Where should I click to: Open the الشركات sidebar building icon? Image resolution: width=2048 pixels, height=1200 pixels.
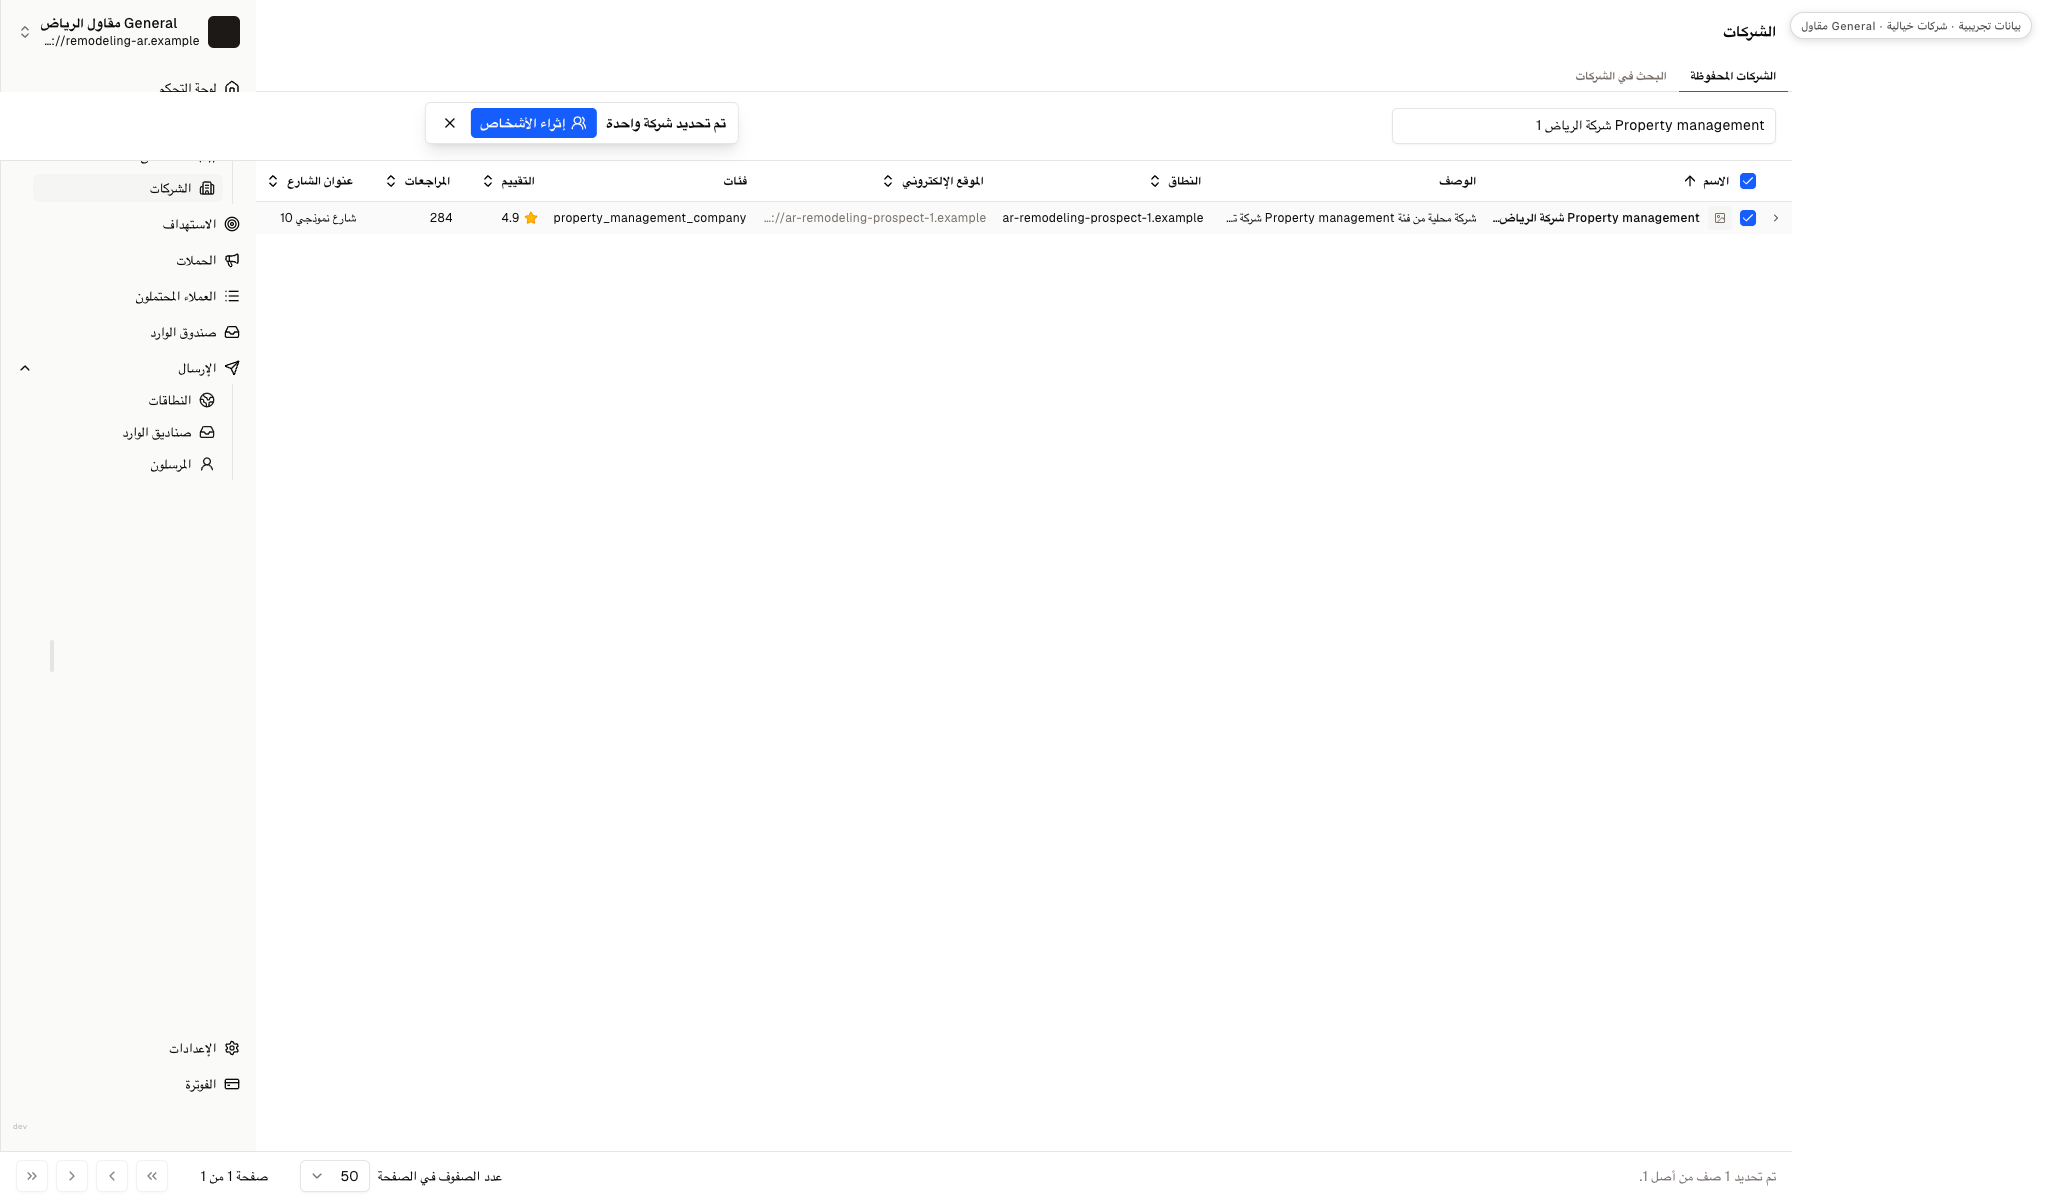point(207,188)
